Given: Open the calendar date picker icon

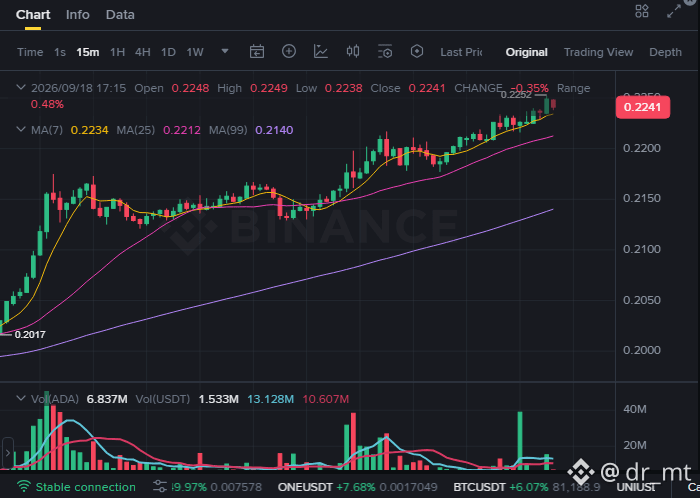Looking at the screenshot, I should tap(257, 52).
